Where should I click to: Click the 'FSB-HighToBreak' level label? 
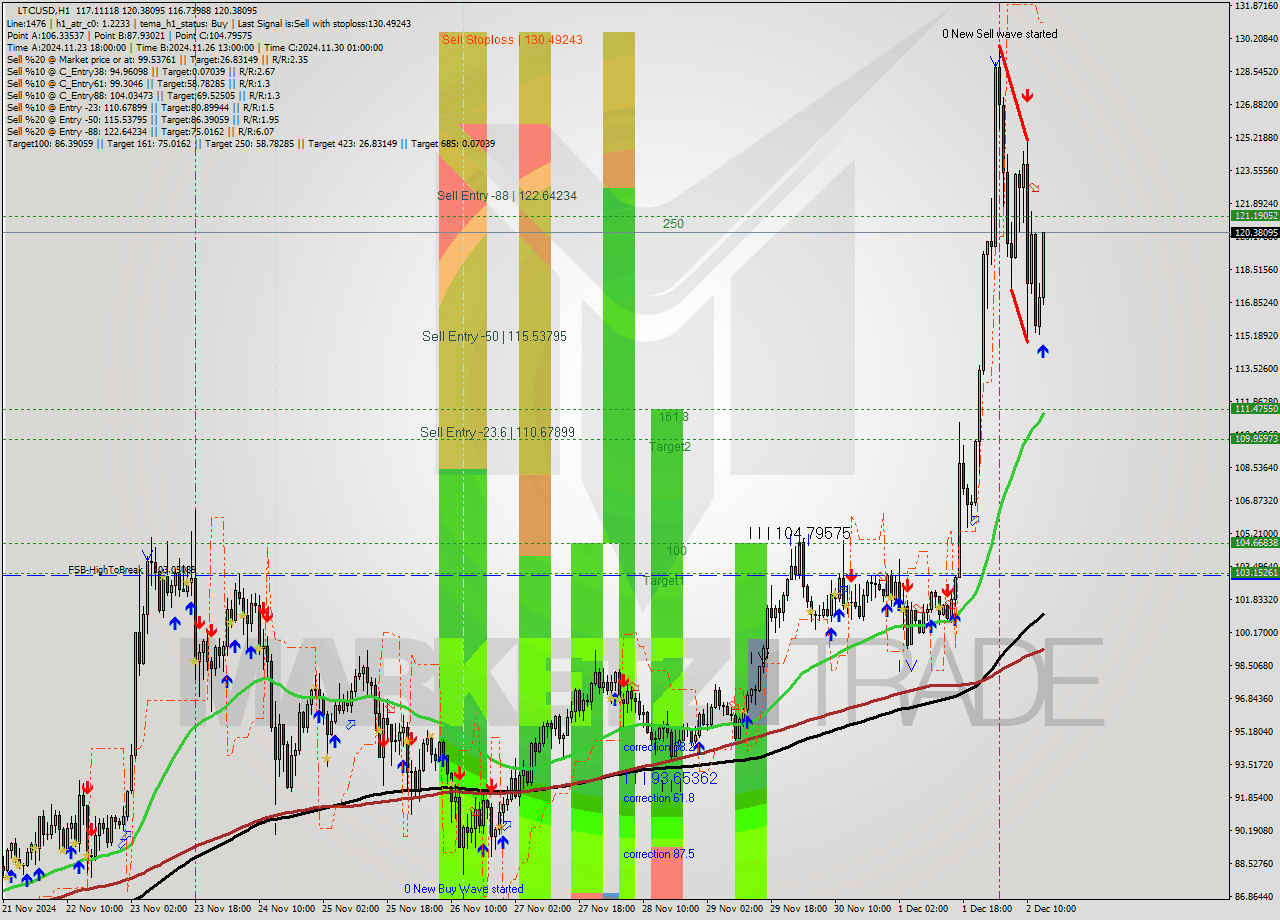(x=105, y=570)
